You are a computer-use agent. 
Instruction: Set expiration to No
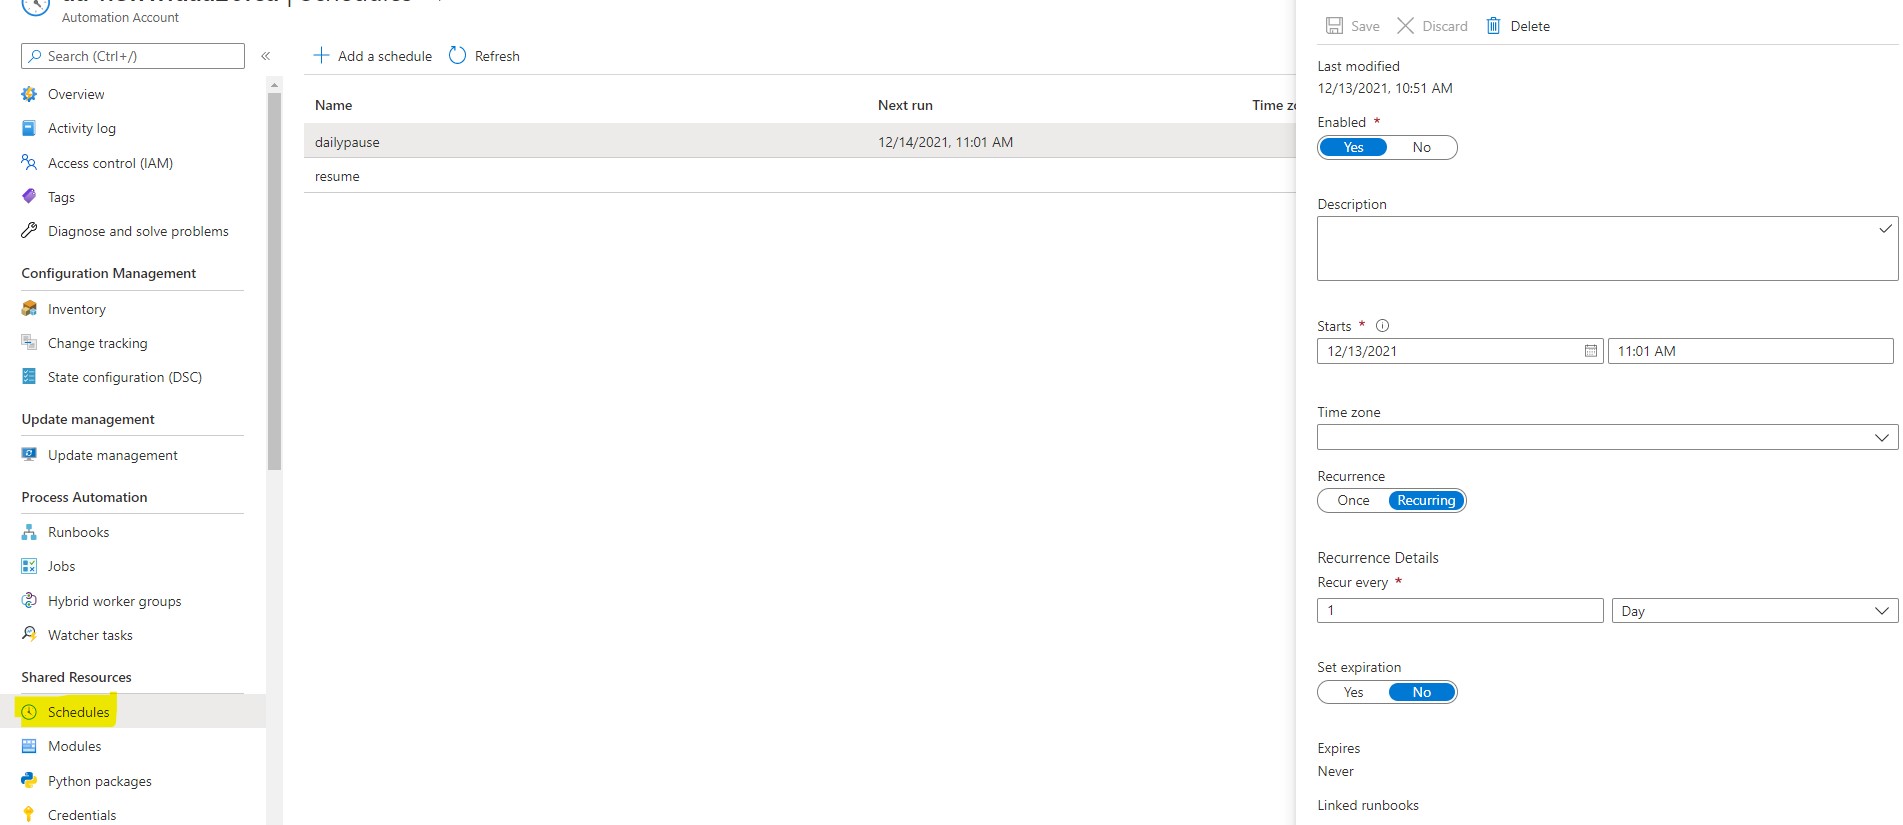coord(1421,692)
